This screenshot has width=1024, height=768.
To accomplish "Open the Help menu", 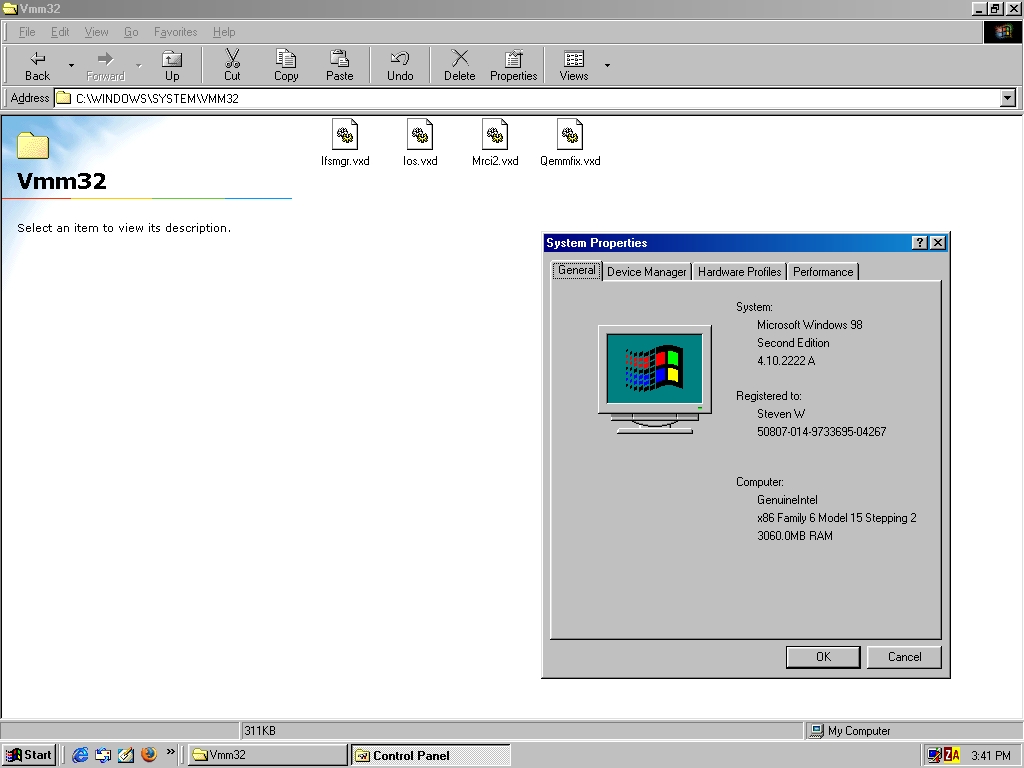I will pos(223,32).
